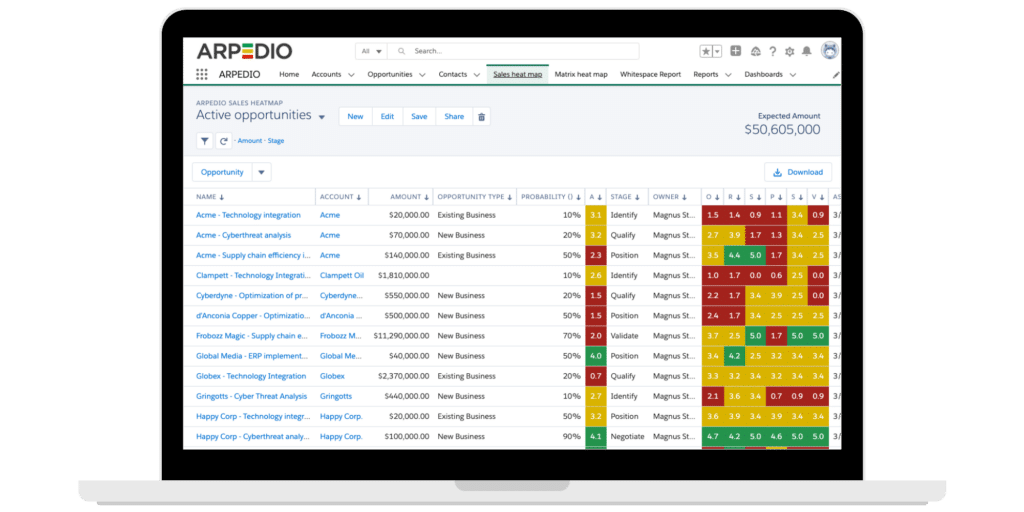
Task: Sort by the OWNER column arrow
Action: (685, 197)
